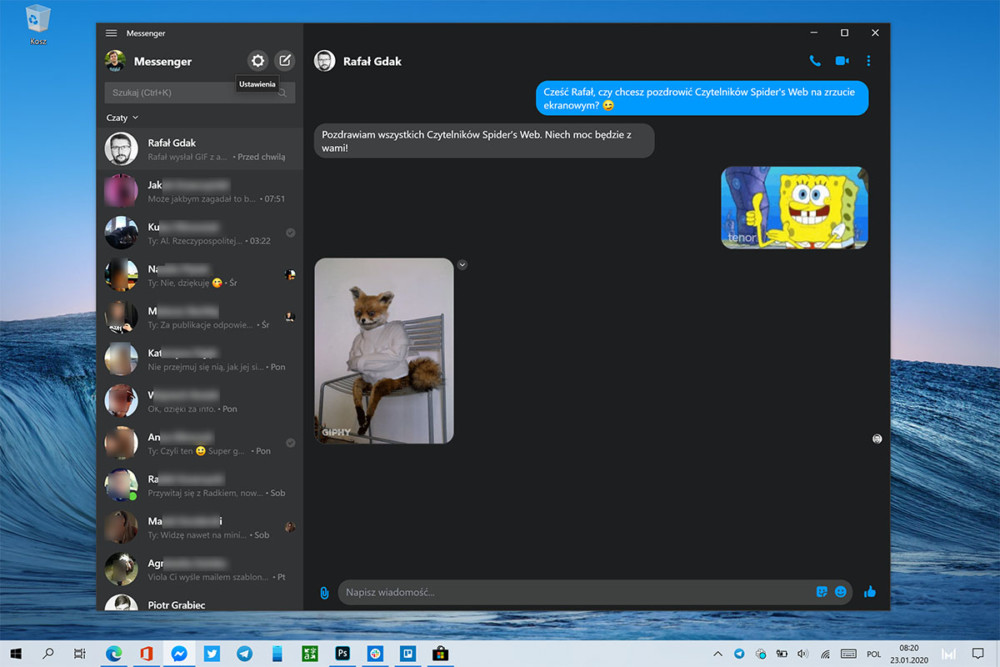Open the Rafał Gdak conversation in list
This screenshot has width=1000, height=667.
pyautogui.click(x=200, y=149)
